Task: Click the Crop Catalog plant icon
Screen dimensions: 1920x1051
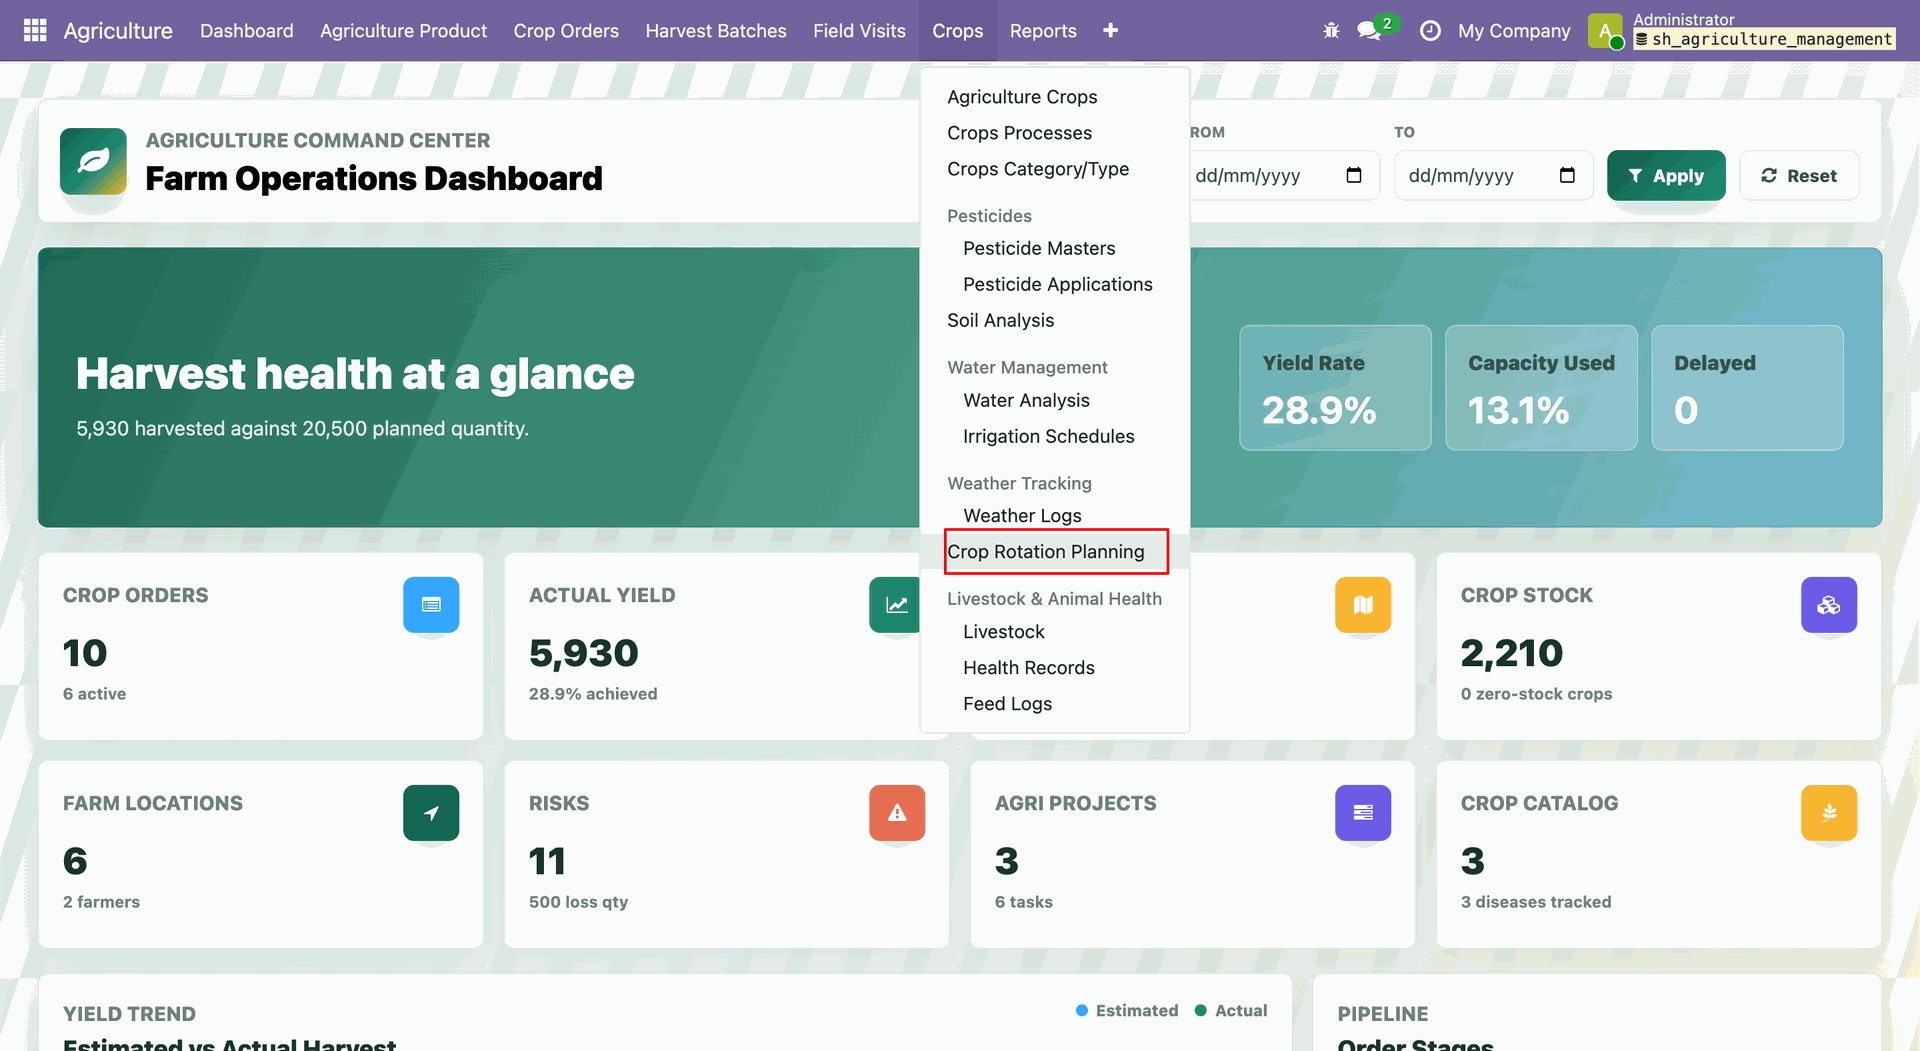Action: (1829, 813)
